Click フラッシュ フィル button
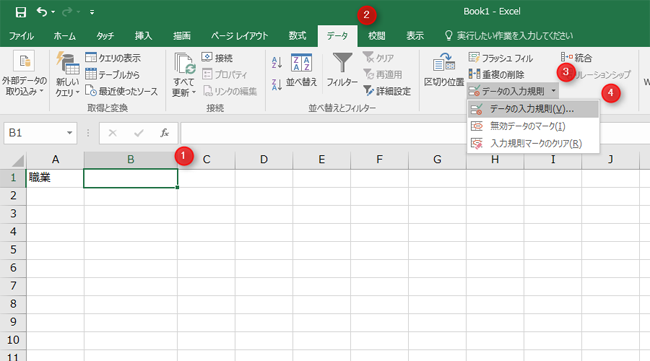 501,58
